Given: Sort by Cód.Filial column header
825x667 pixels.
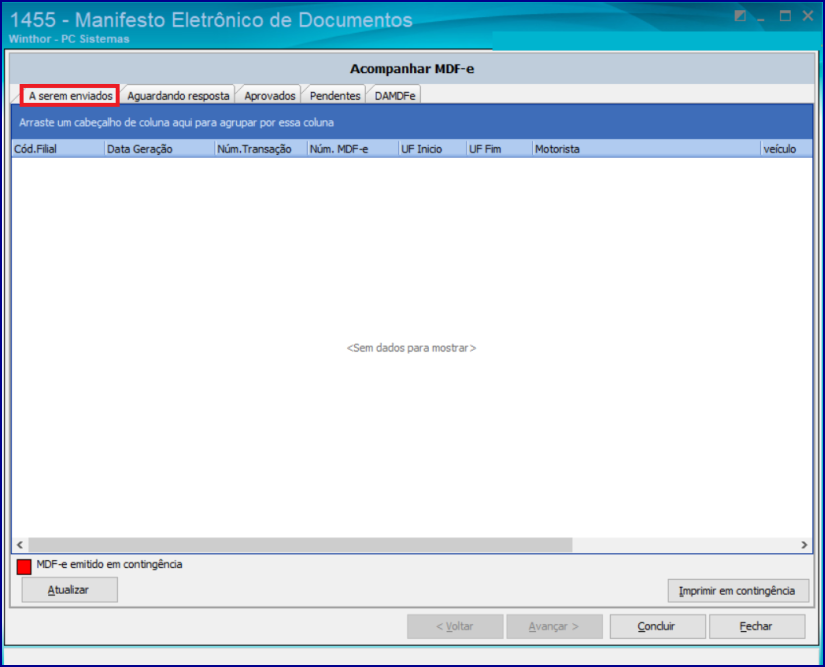Looking at the screenshot, I should [58, 149].
